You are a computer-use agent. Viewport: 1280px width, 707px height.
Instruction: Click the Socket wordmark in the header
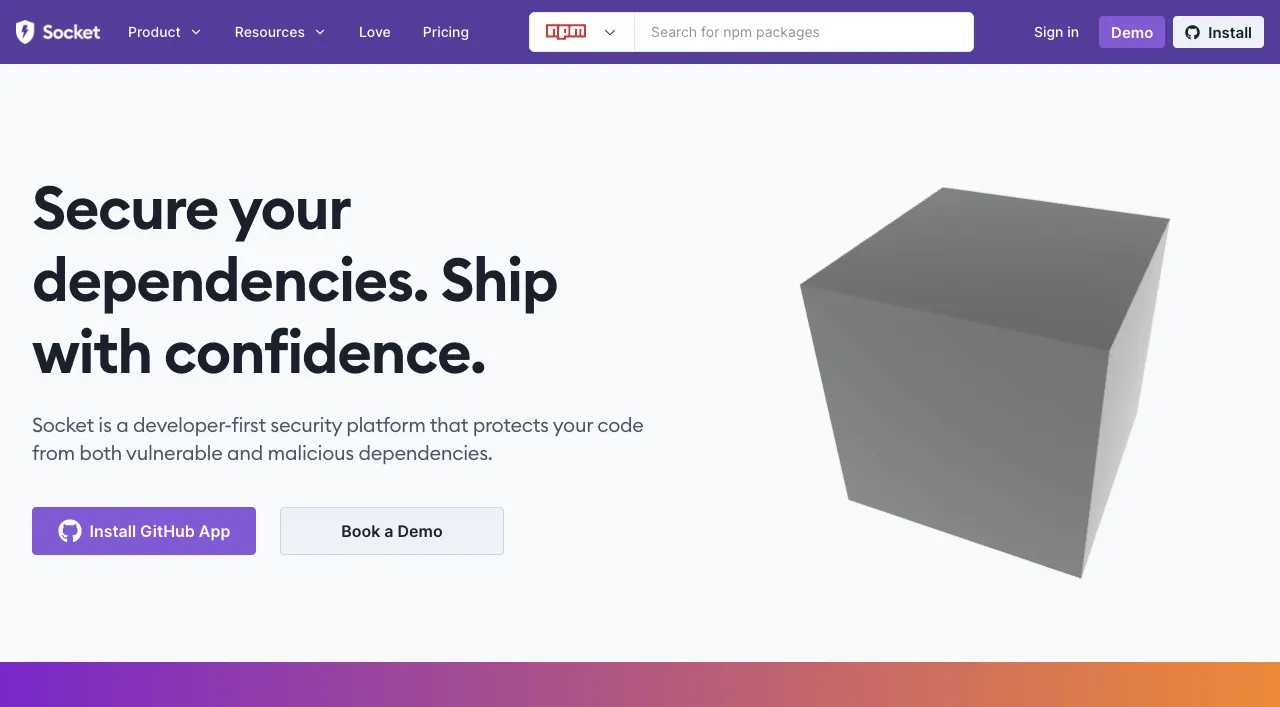tap(71, 32)
